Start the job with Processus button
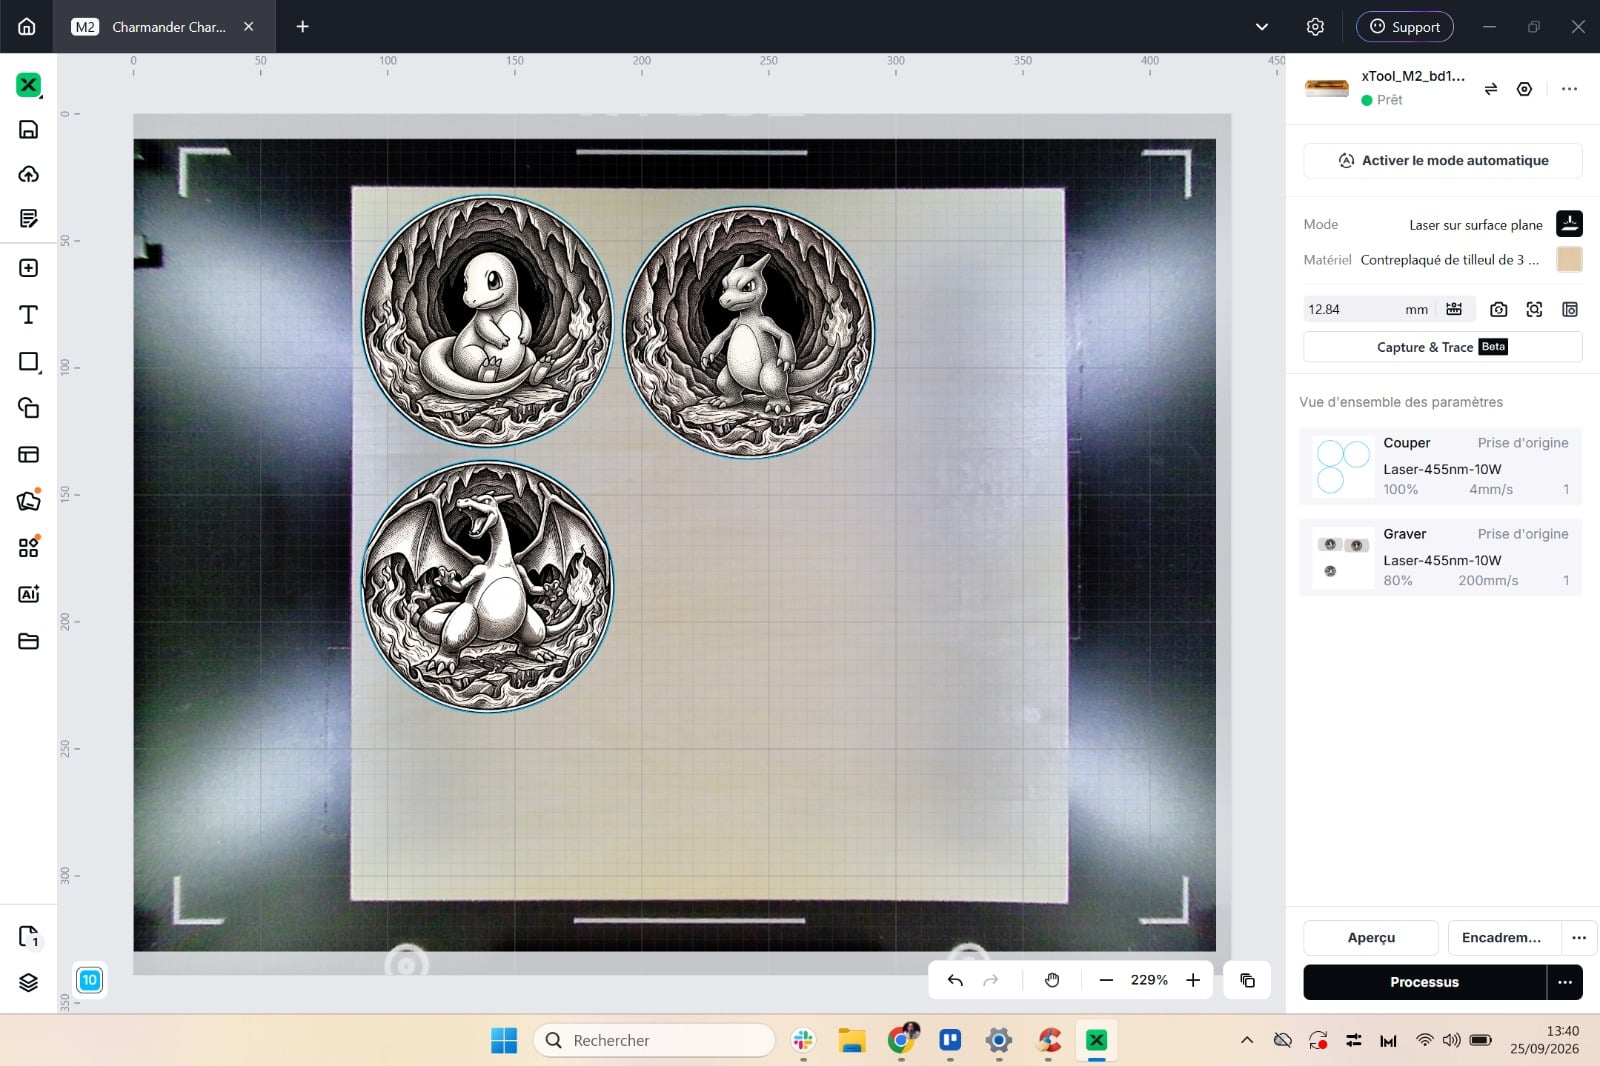The width and height of the screenshot is (1600, 1066). [x=1424, y=982]
